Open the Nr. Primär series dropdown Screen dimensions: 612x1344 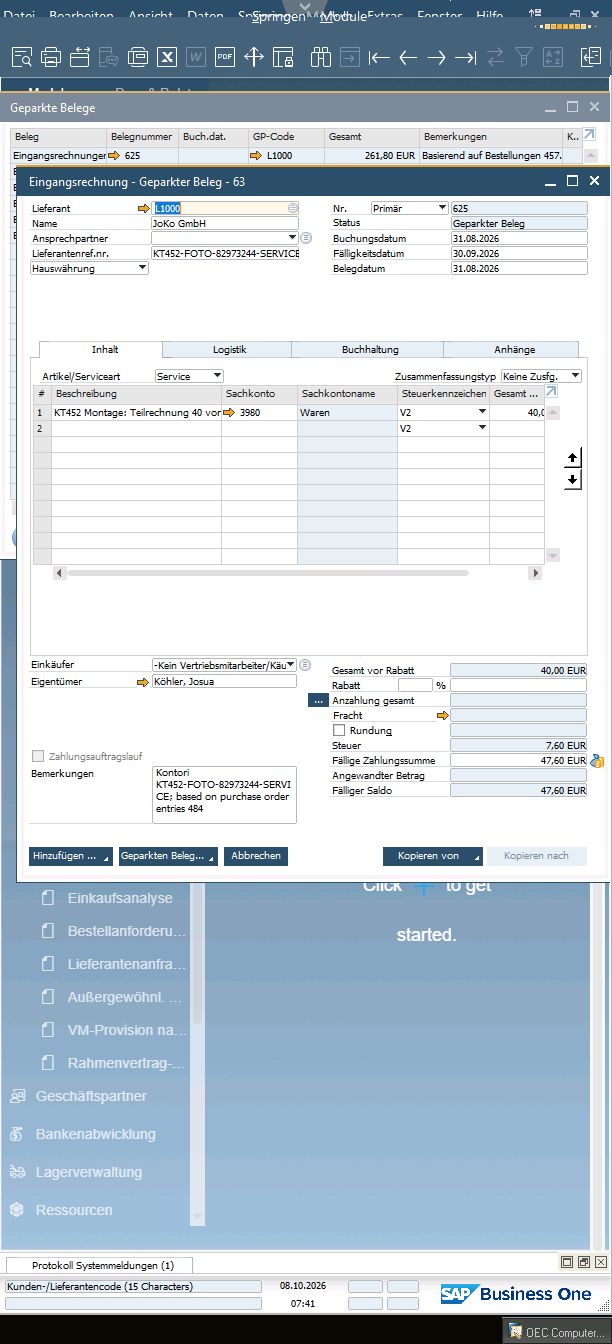443,208
